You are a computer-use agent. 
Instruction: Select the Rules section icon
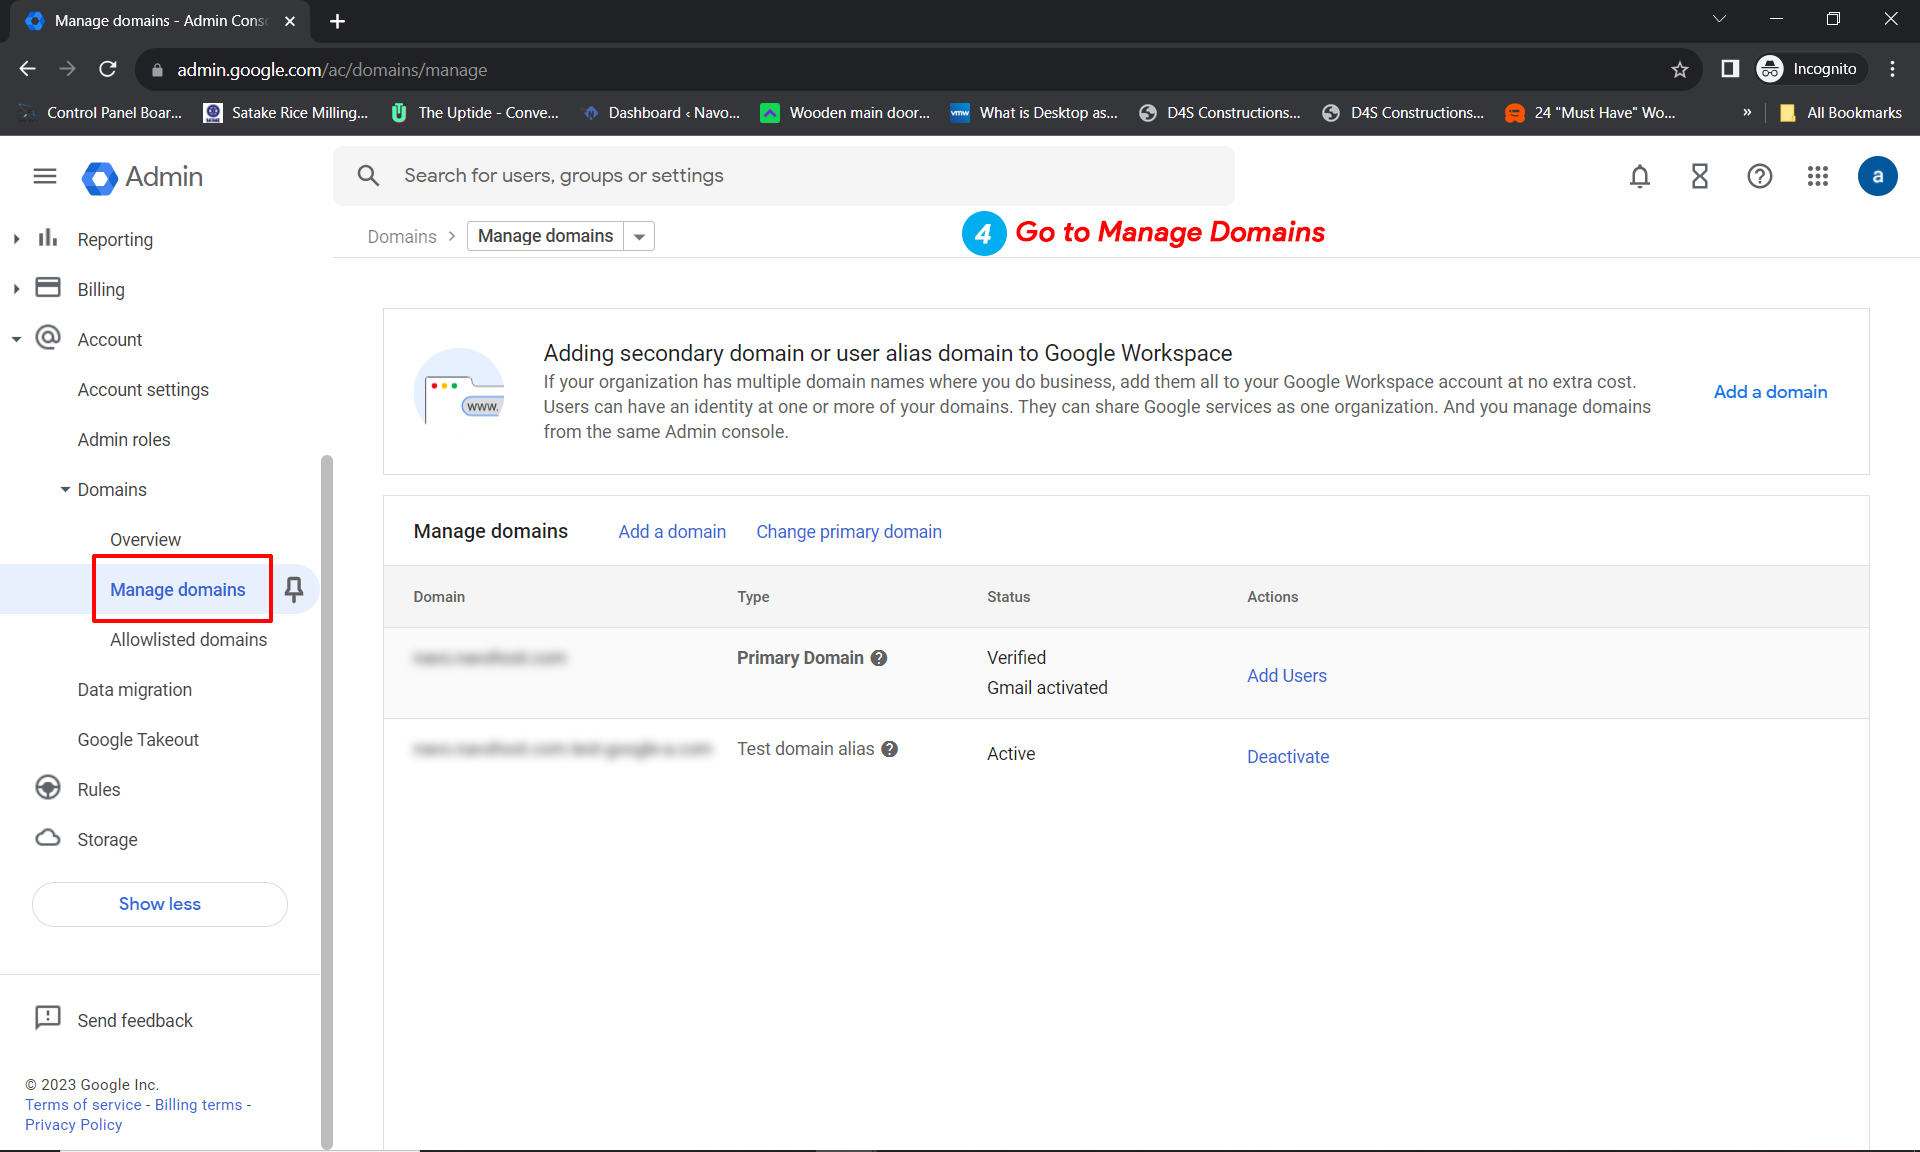47,788
